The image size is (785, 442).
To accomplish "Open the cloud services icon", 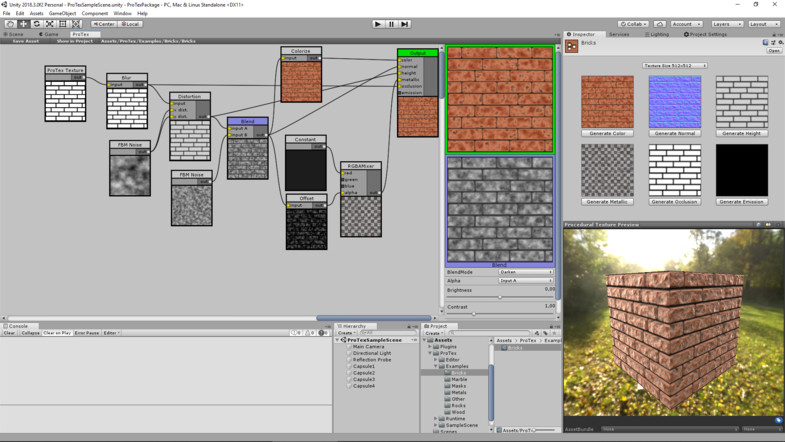I will click(x=660, y=24).
